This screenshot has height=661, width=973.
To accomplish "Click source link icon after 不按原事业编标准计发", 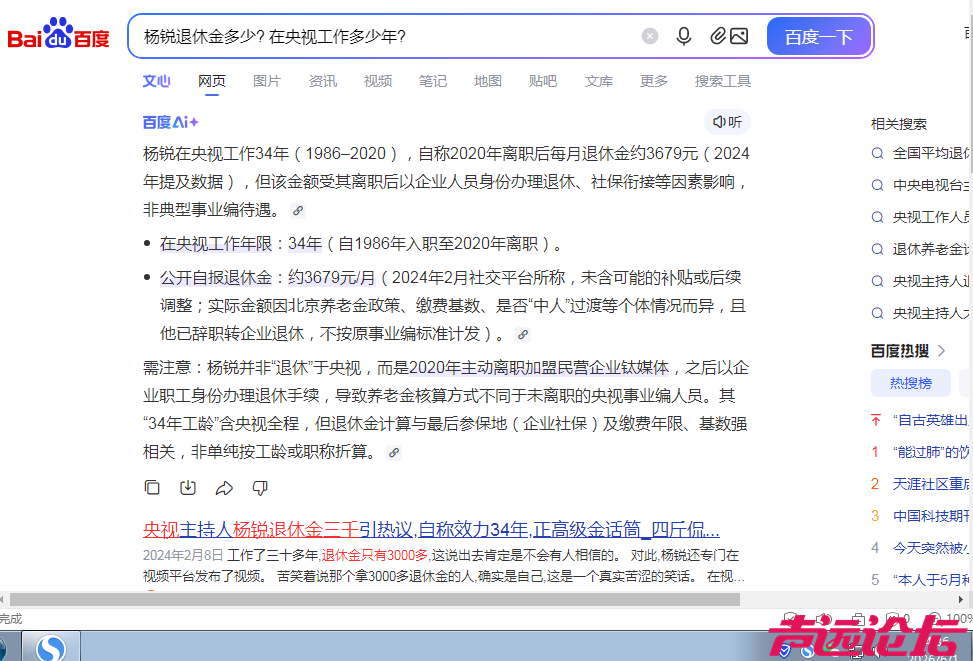I will click(x=523, y=335).
